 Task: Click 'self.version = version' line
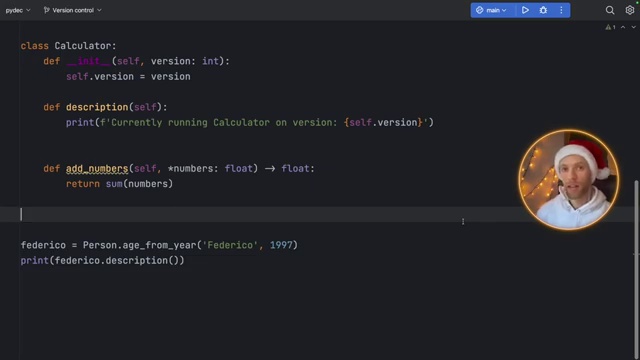click(128, 77)
